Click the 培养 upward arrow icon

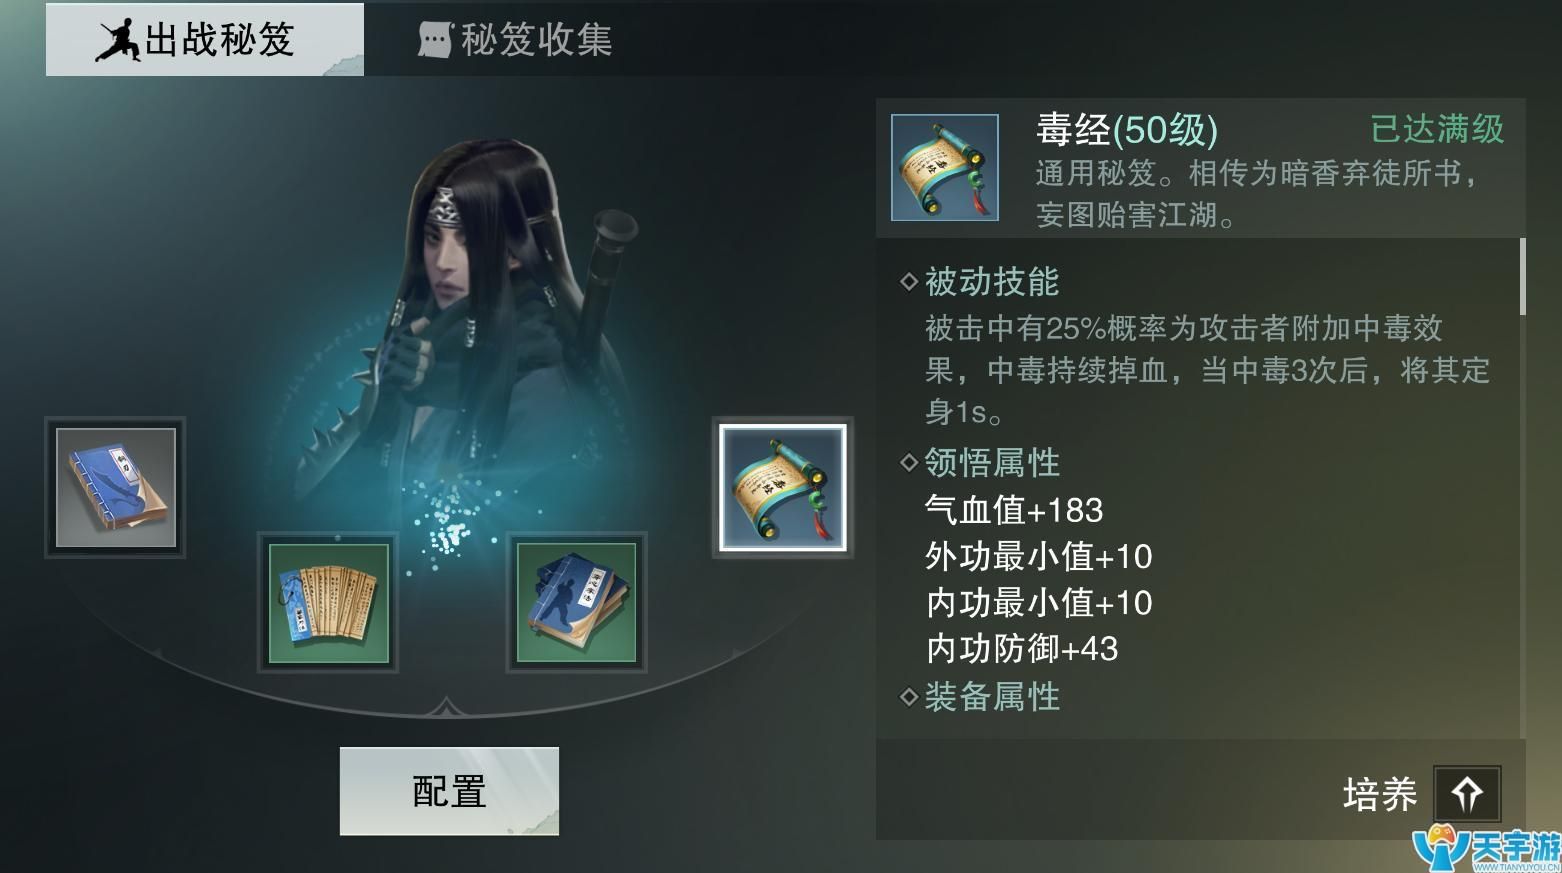point(1467,795)
